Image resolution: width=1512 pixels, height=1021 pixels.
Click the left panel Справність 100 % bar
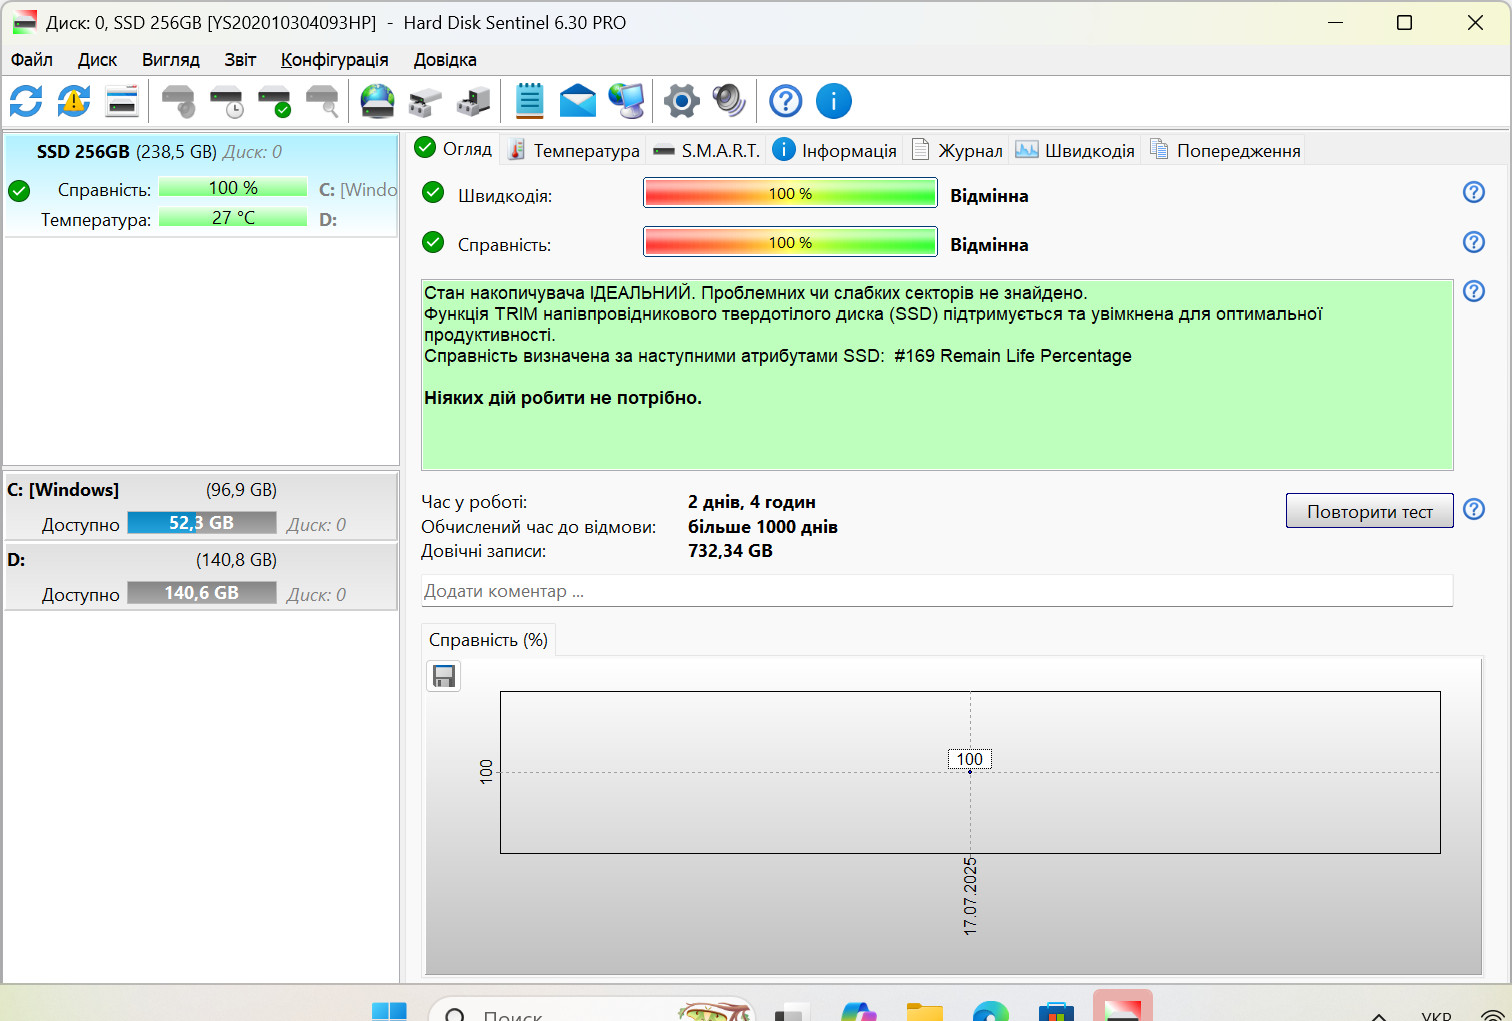[x=233, y=188]
